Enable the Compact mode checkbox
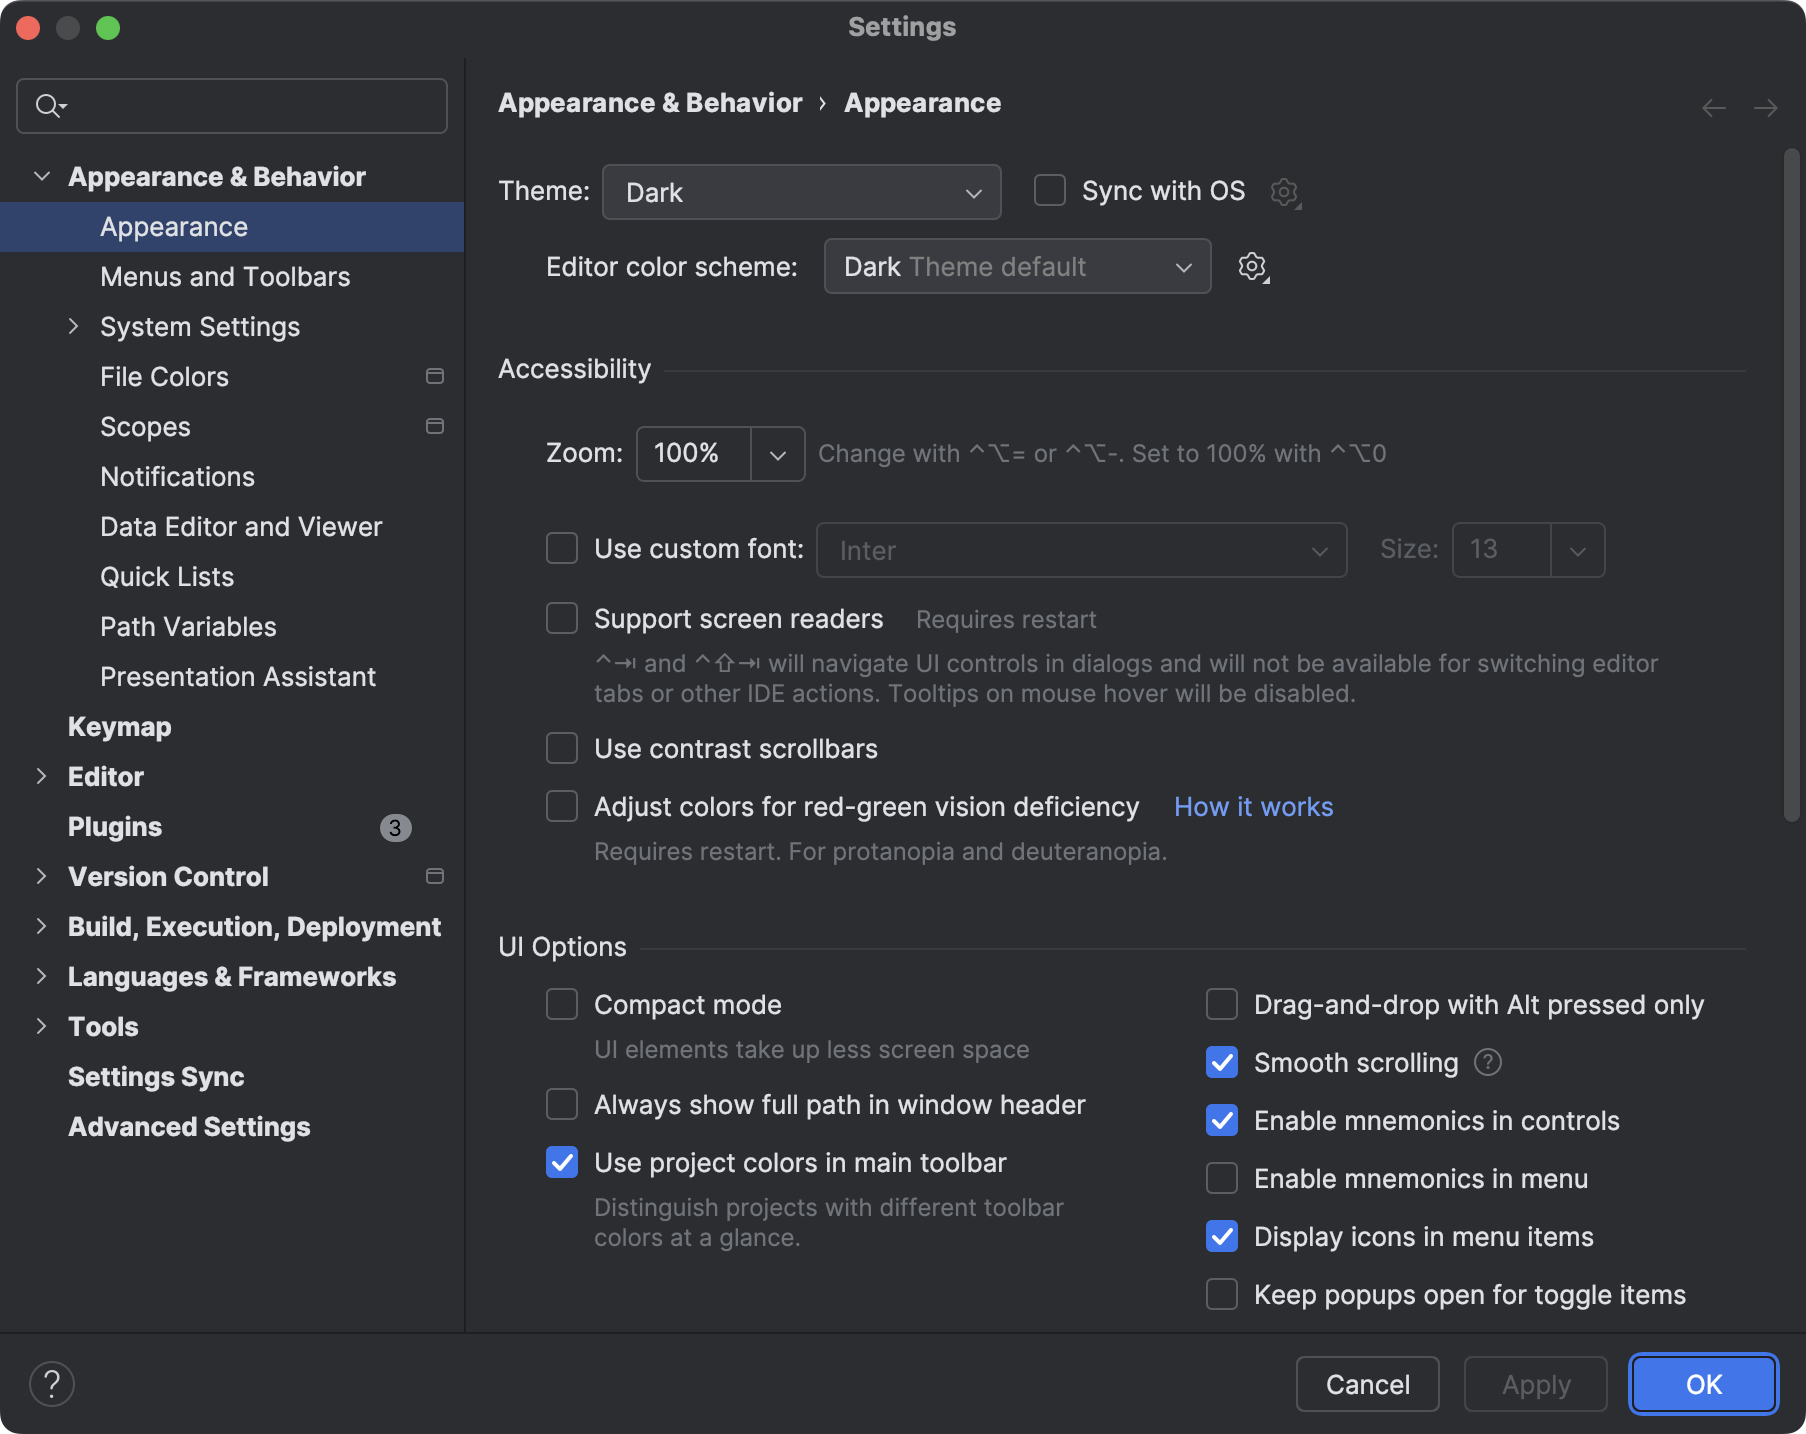This screenshot has height=1434, width=1806. point(562,1004)
